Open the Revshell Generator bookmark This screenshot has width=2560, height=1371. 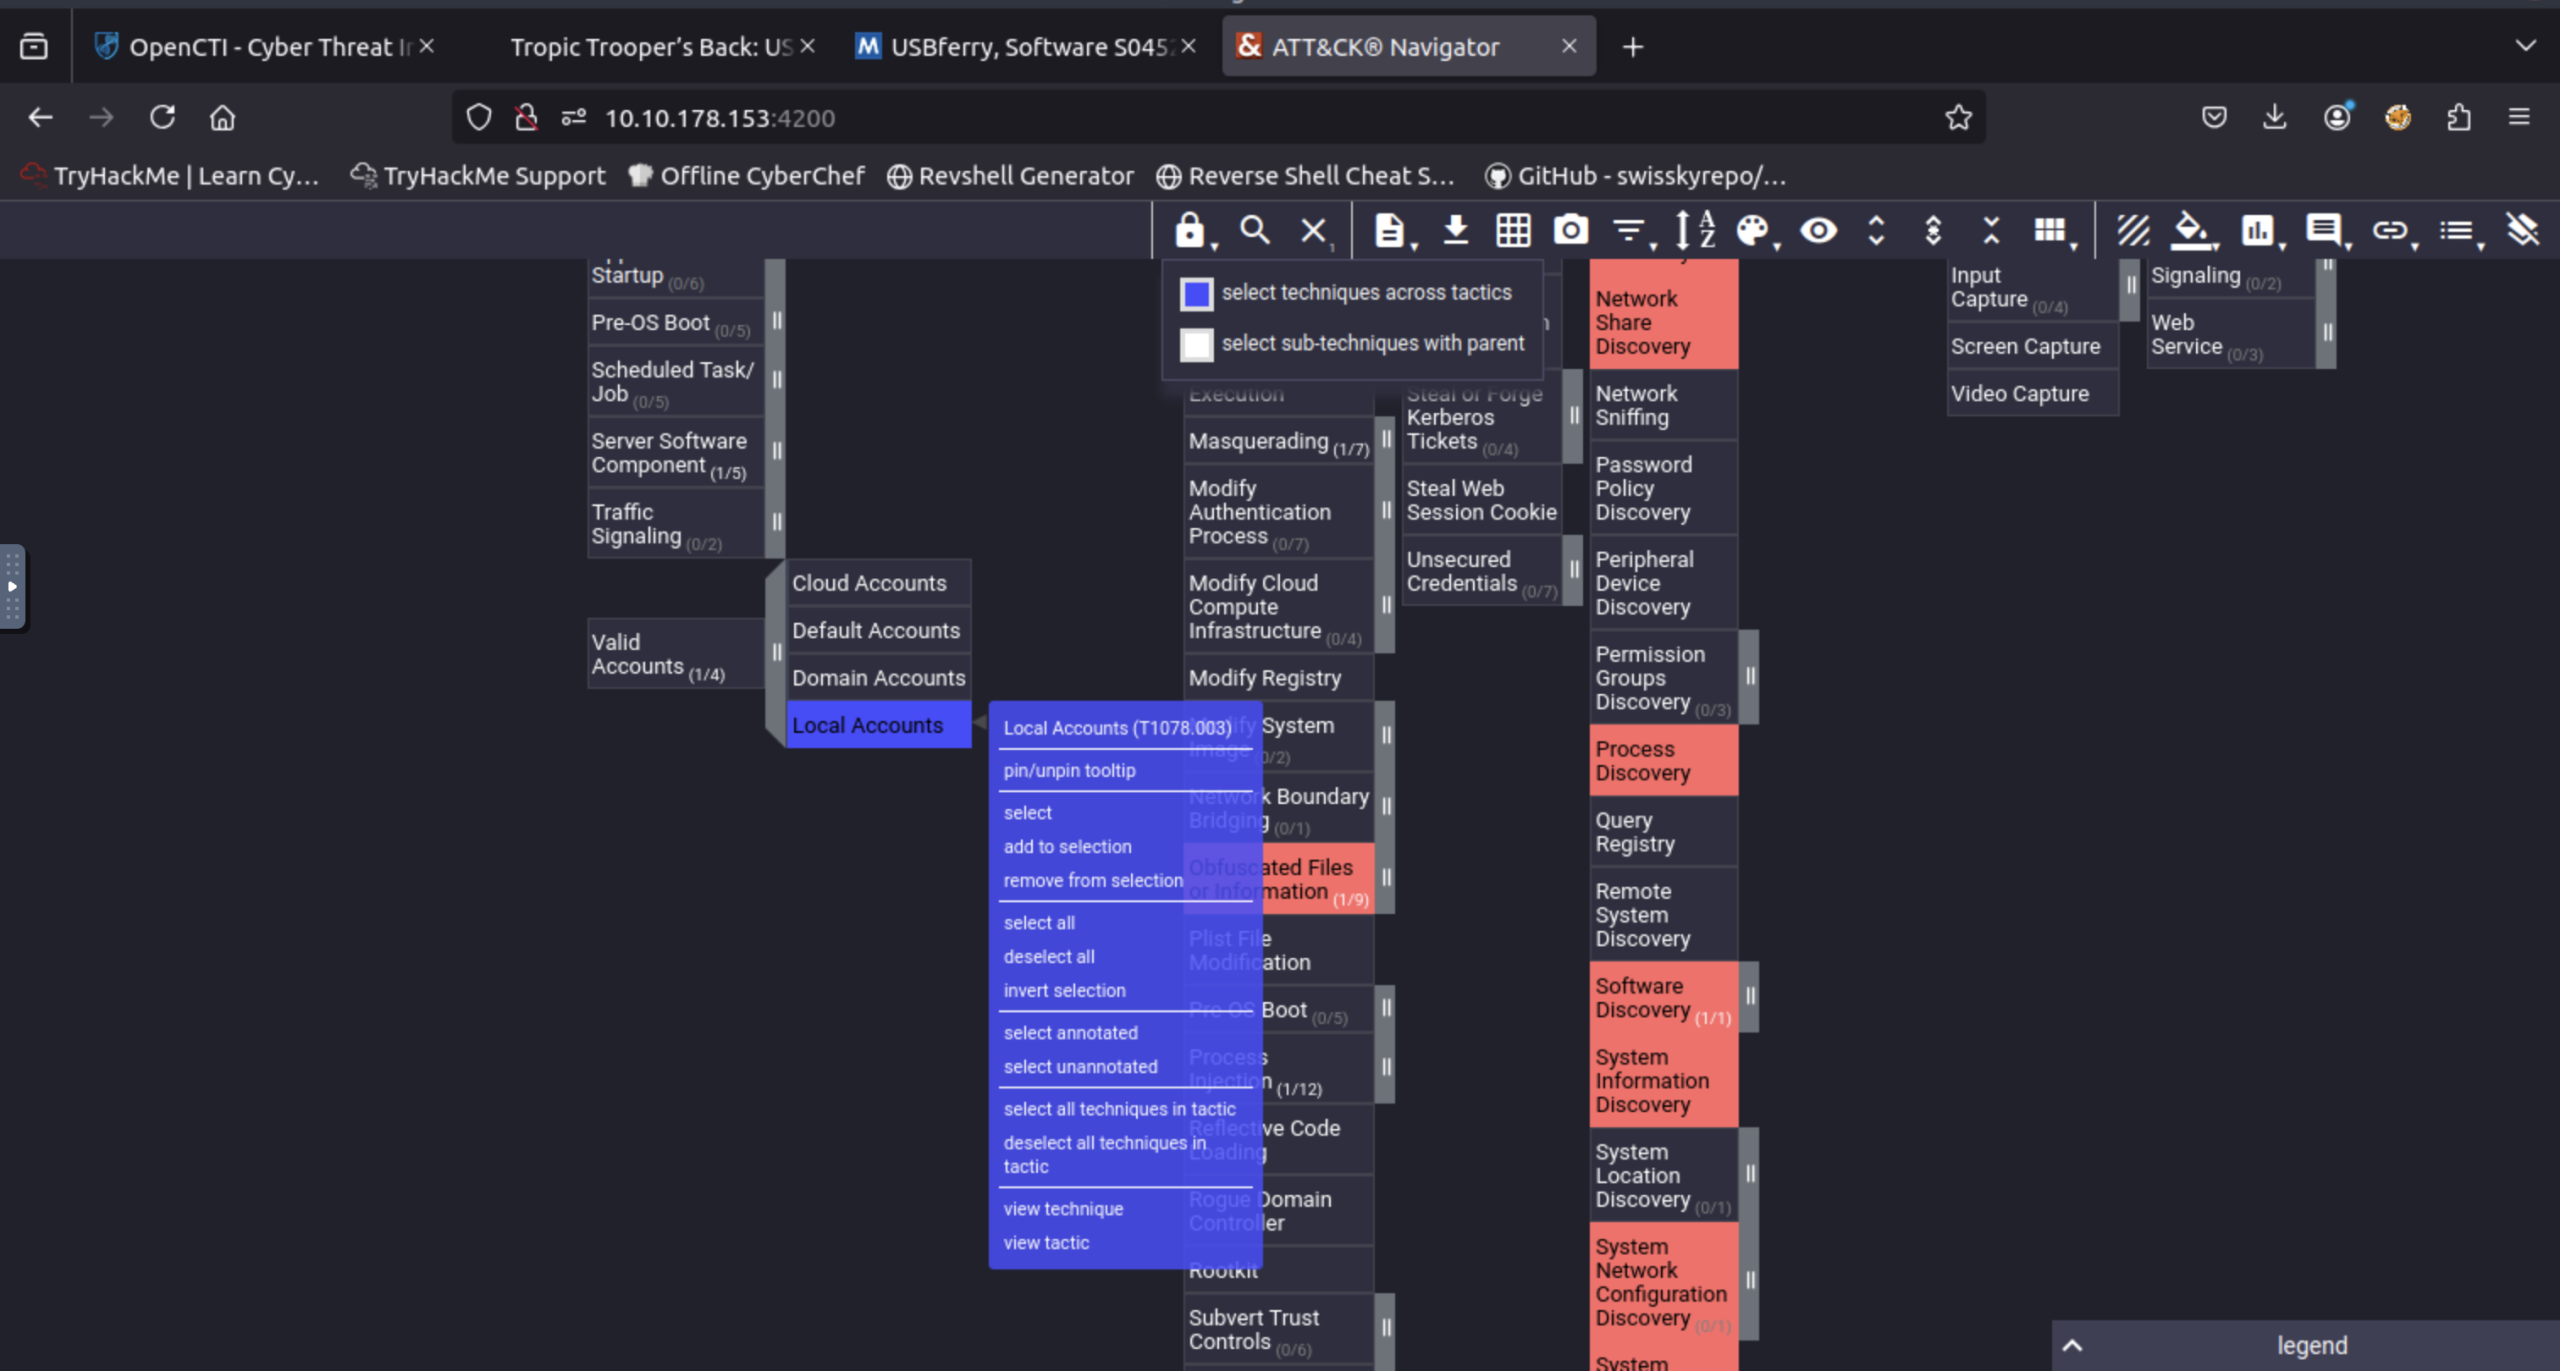coord(1011,176)
